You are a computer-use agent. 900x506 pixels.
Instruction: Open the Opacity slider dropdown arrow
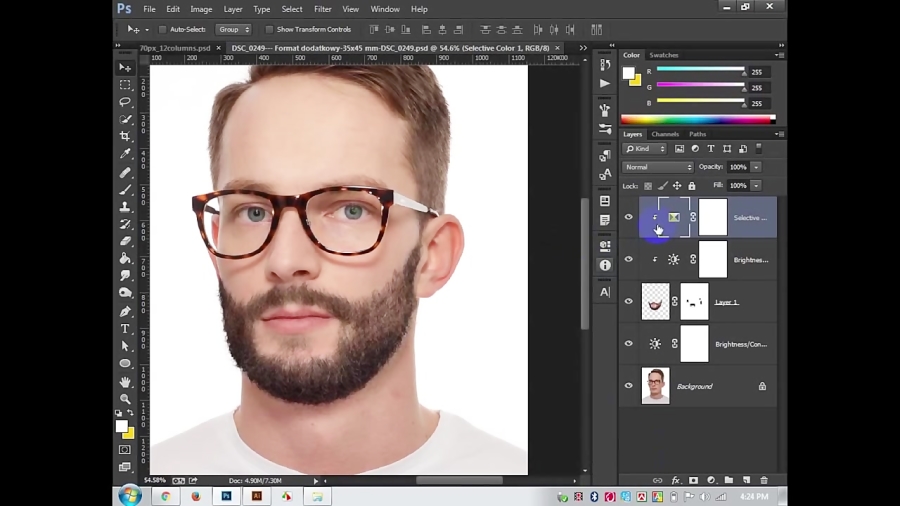coord(757,167)
